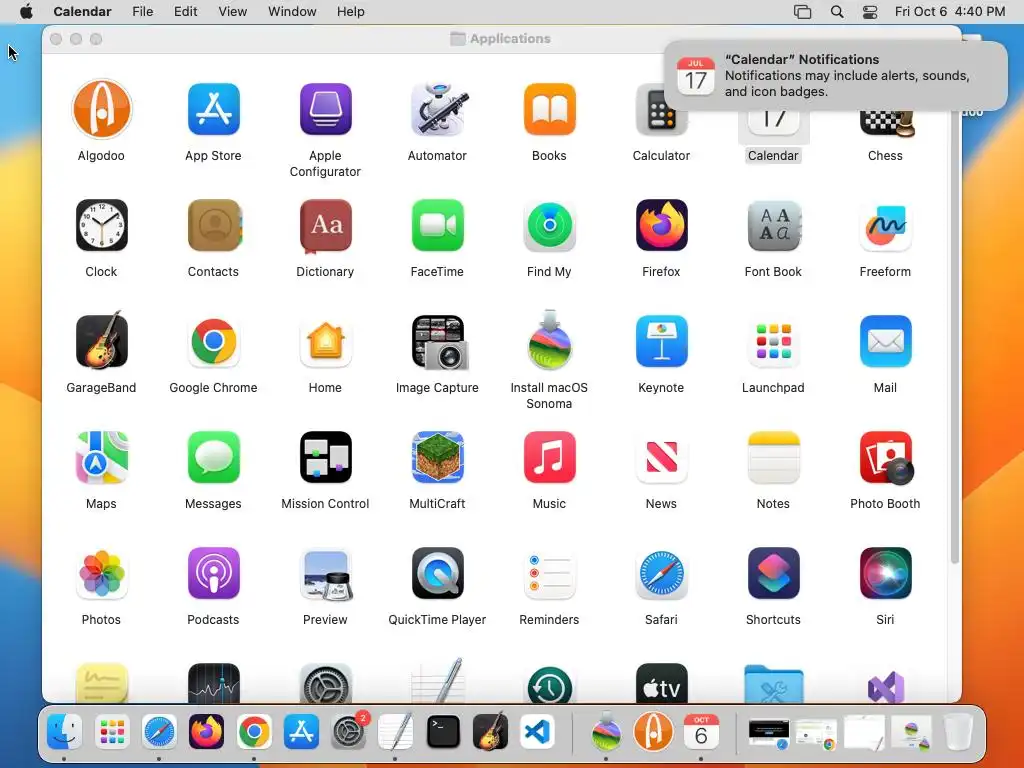
Task: Select Google Chrome in the Applications window
Action: (x=214, y=341)
